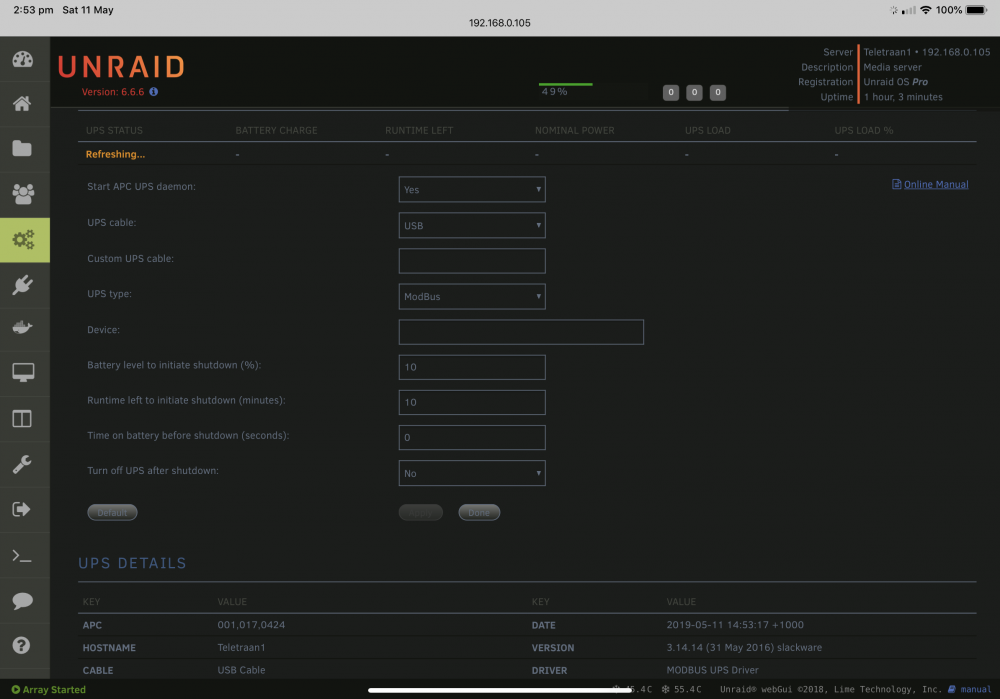Click the Time on battery before shutdown field
The height and width of the screenshot is (699, 1000).
[472, 438]
